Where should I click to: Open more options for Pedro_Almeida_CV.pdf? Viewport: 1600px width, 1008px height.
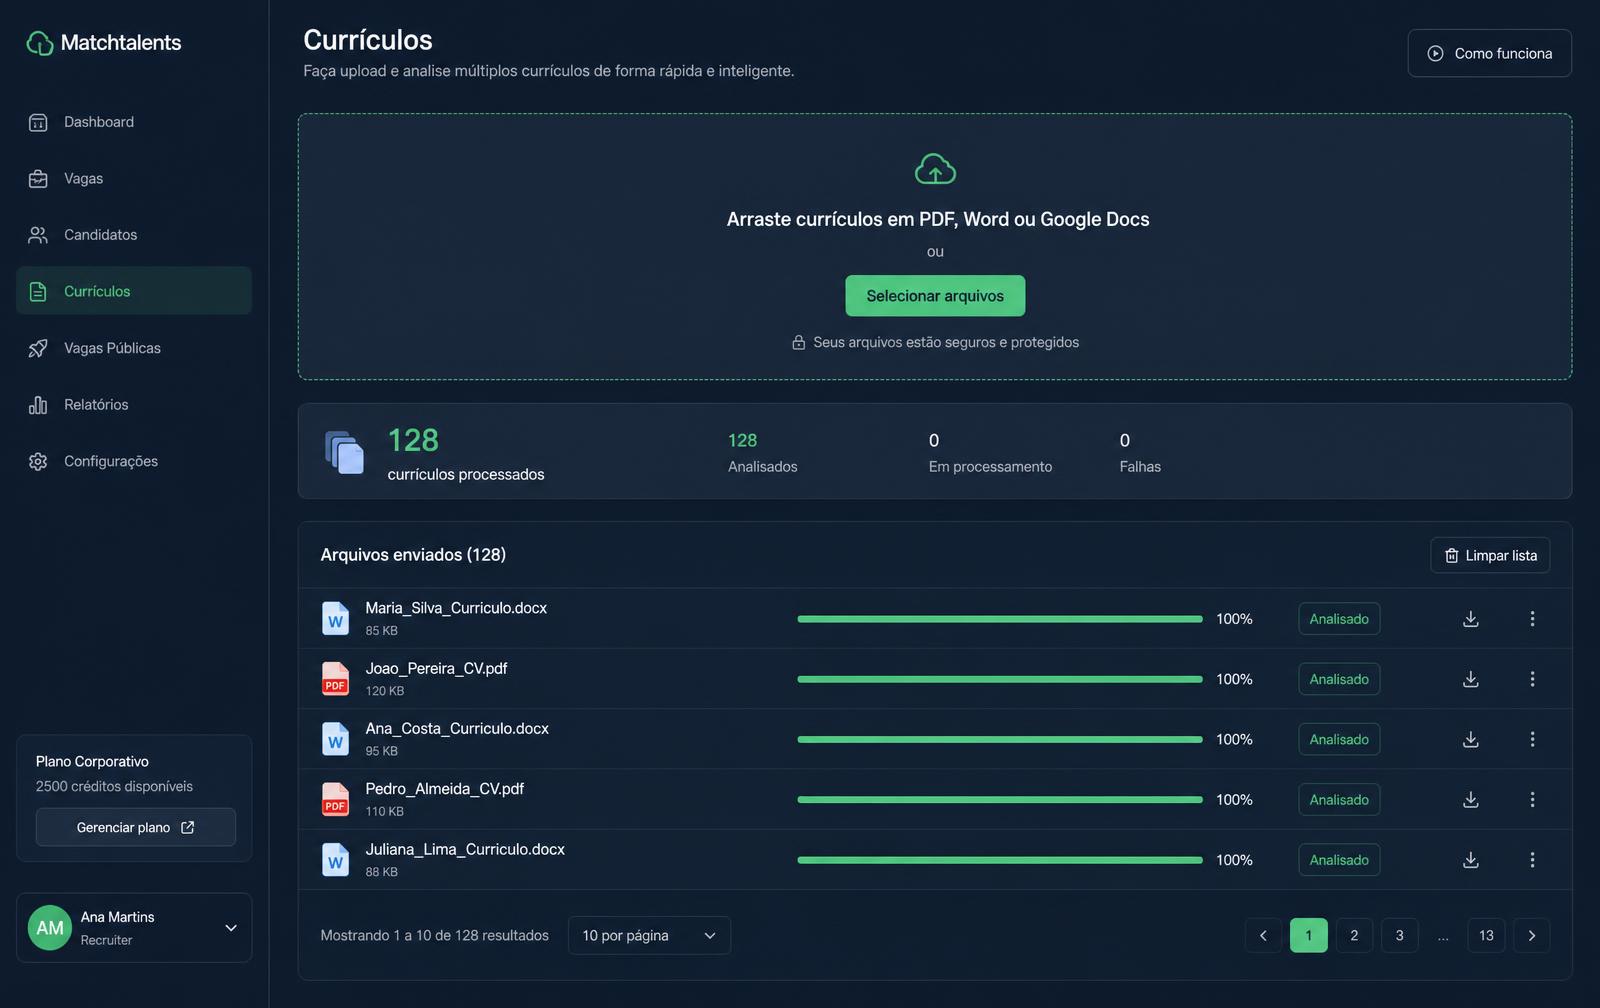point(1532,800)
